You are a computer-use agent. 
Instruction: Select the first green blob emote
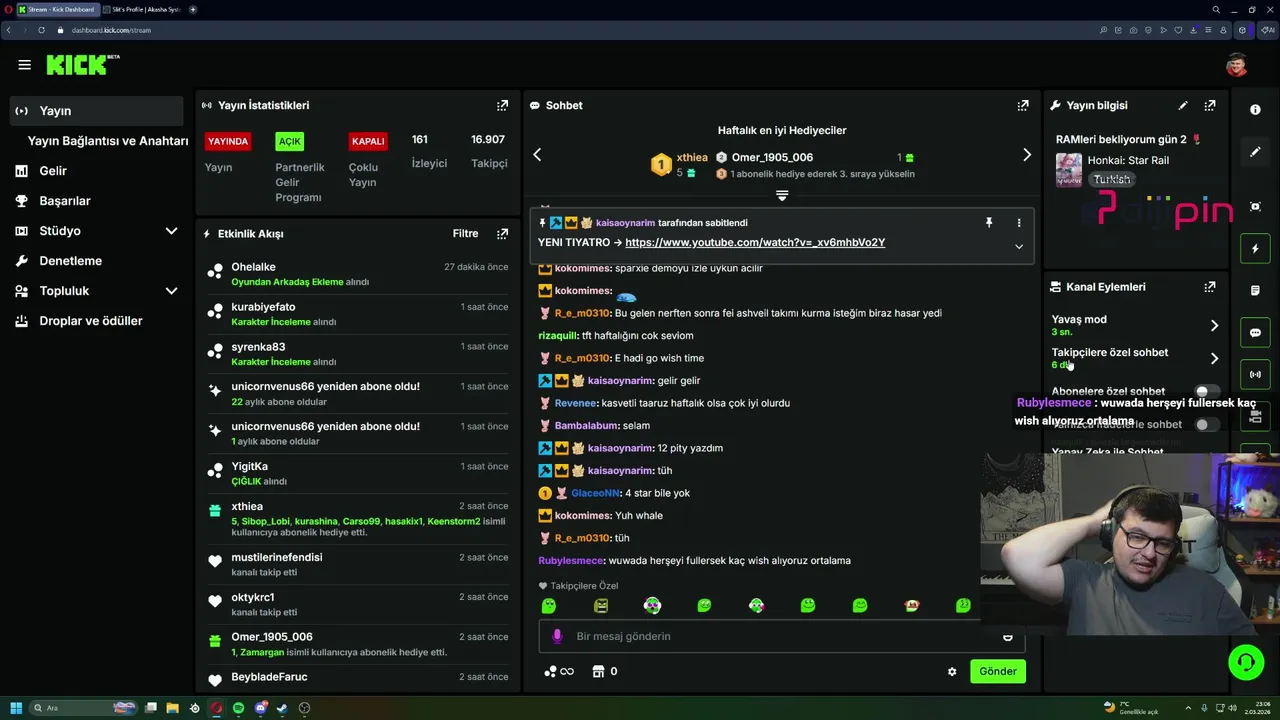click(x=548, y=606)
